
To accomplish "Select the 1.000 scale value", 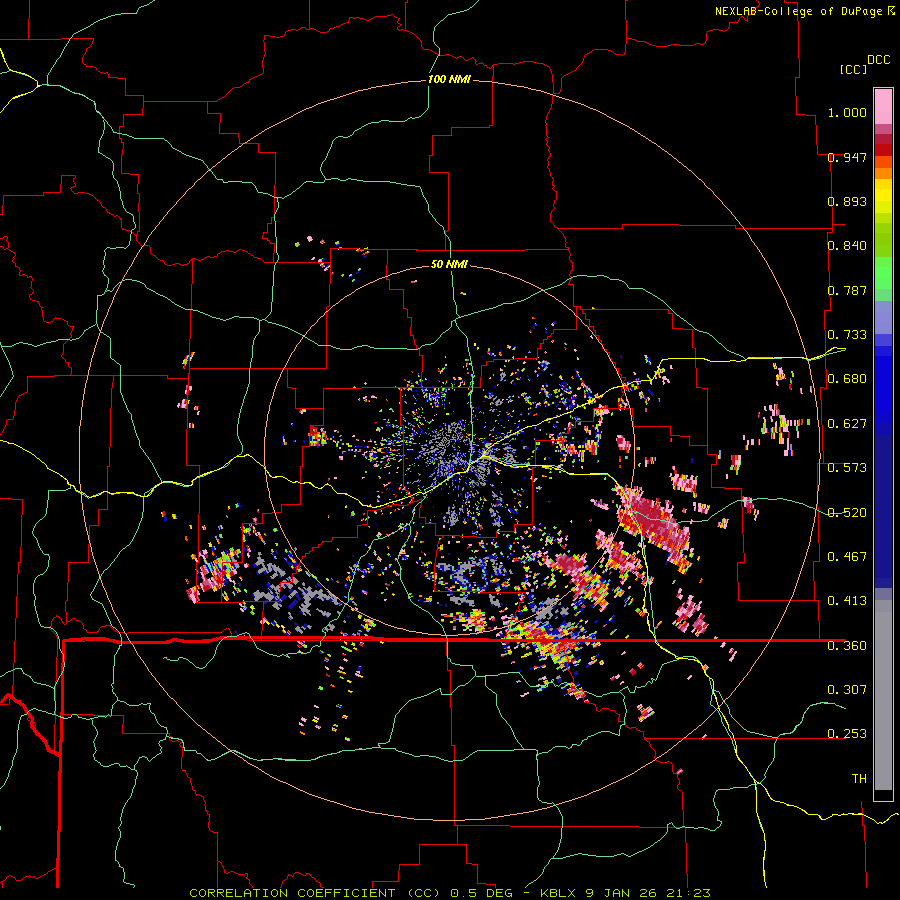I will click(x=847, y=112).
